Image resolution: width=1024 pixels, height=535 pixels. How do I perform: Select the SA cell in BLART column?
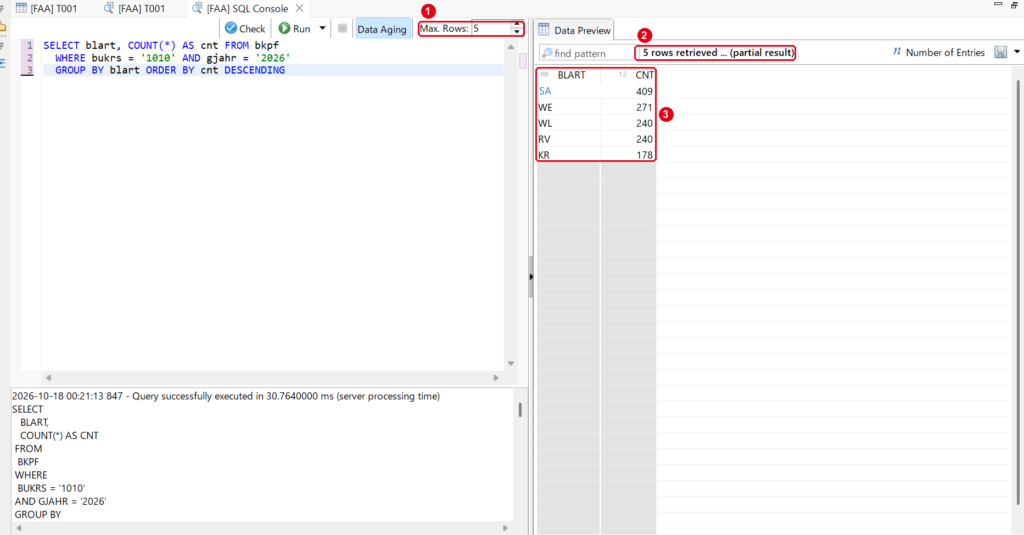(568, 91)
